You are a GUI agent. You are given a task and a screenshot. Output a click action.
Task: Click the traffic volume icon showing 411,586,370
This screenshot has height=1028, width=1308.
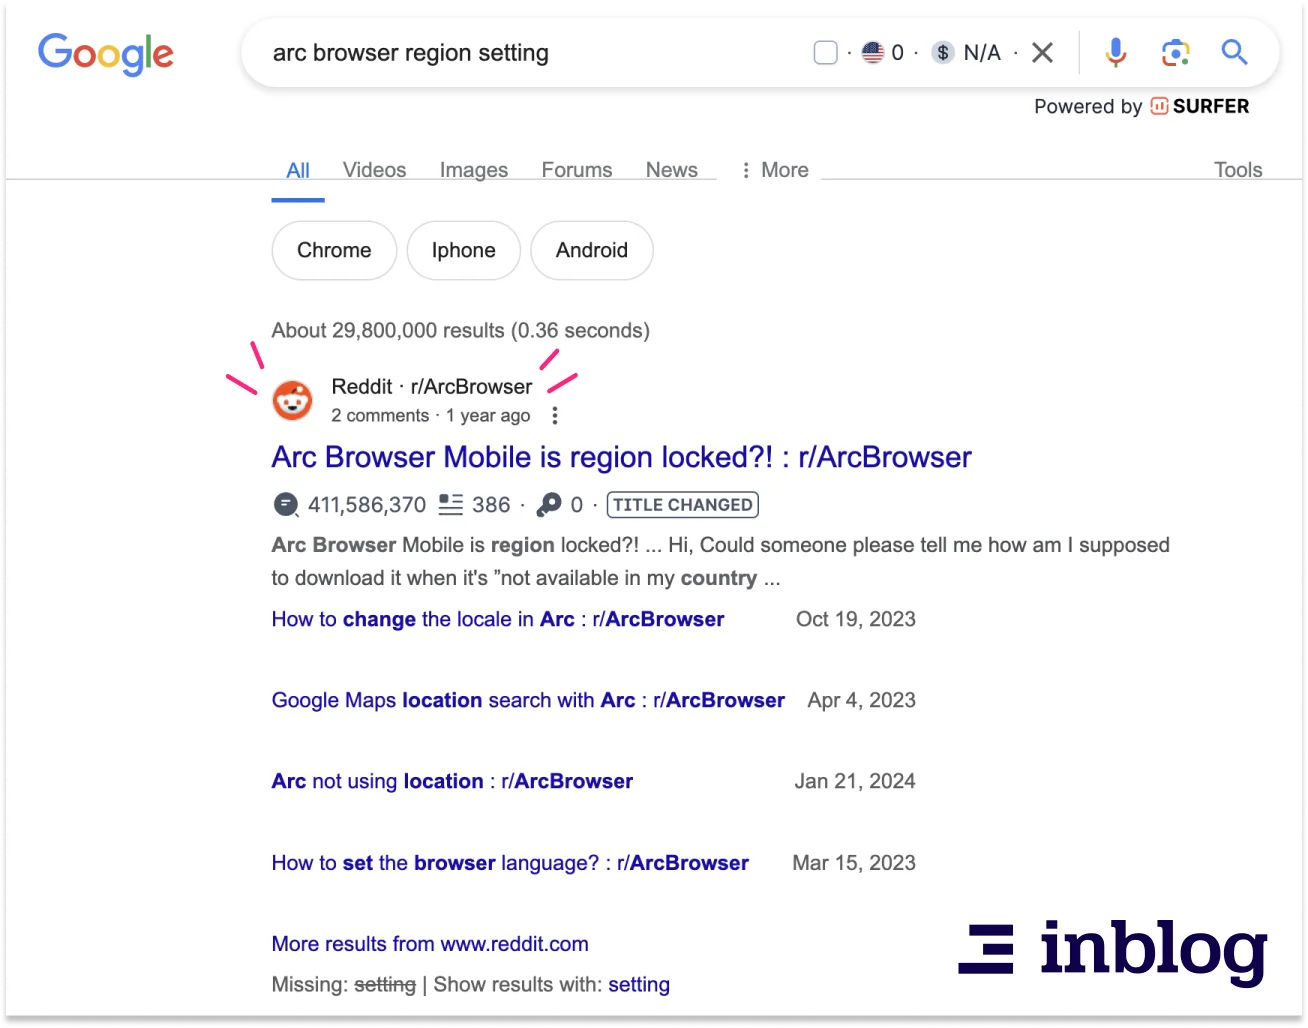tap(286, 505)
